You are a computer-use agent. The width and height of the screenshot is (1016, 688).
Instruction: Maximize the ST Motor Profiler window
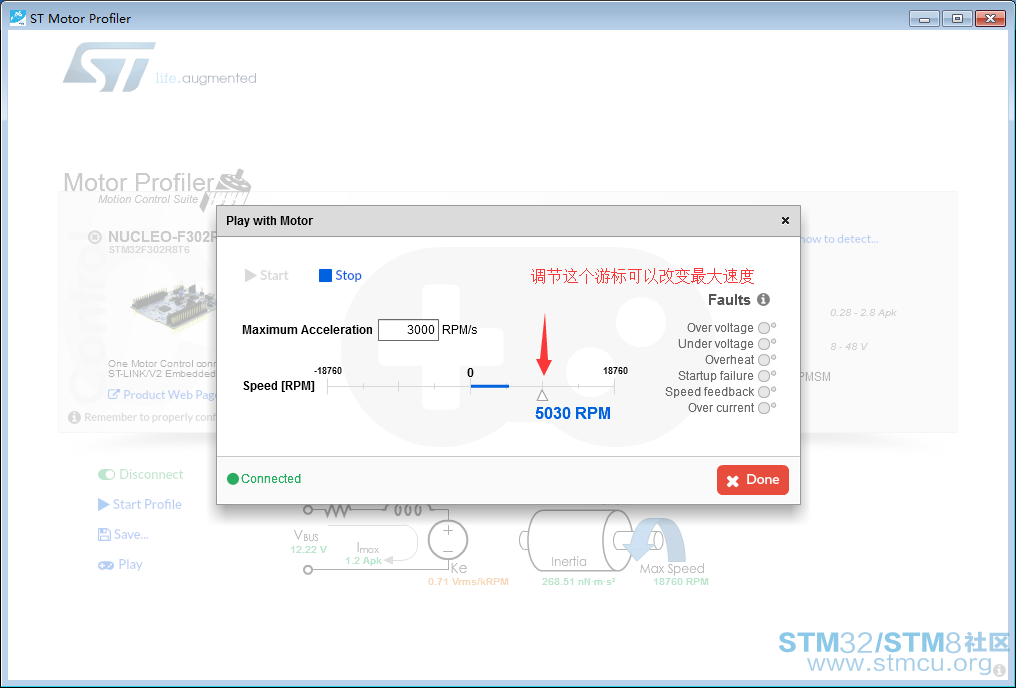957,19
